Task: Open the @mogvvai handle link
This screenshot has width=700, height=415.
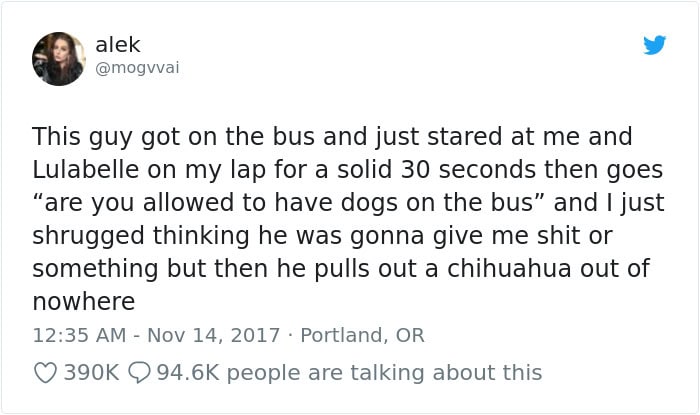Action: (138, 67)
